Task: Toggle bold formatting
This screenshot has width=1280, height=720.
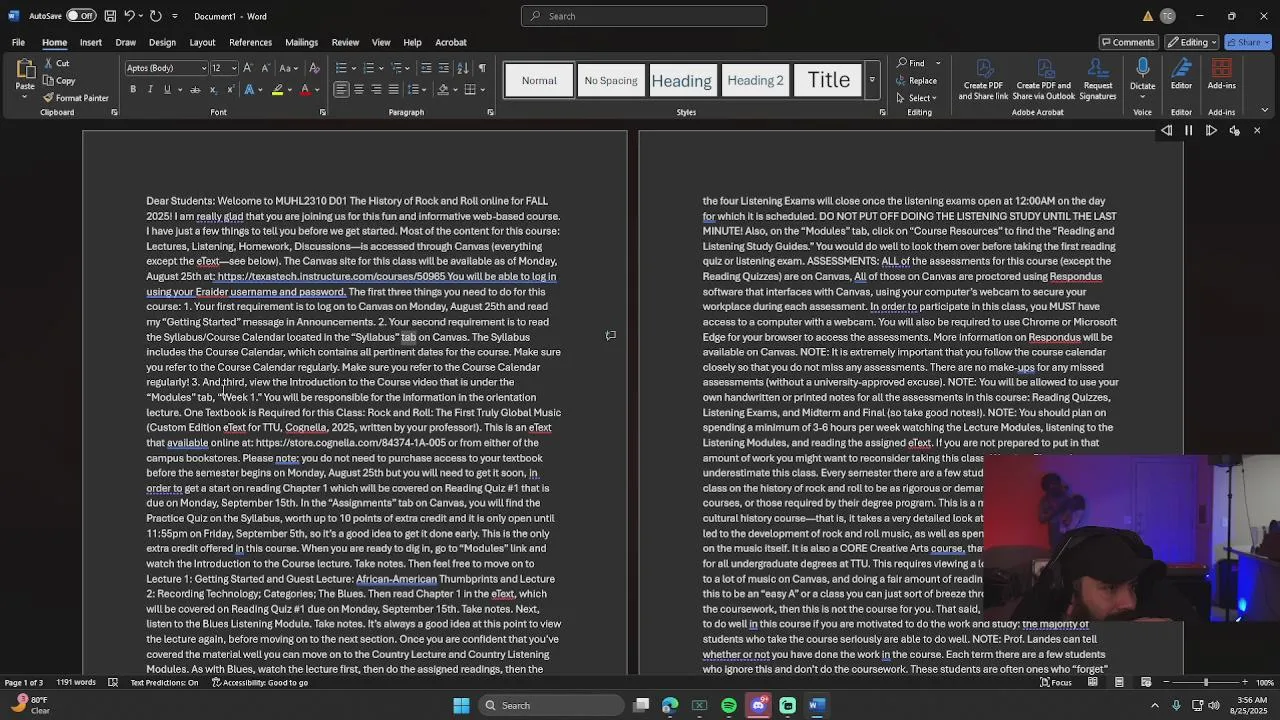Action: (x=133, y=89)
